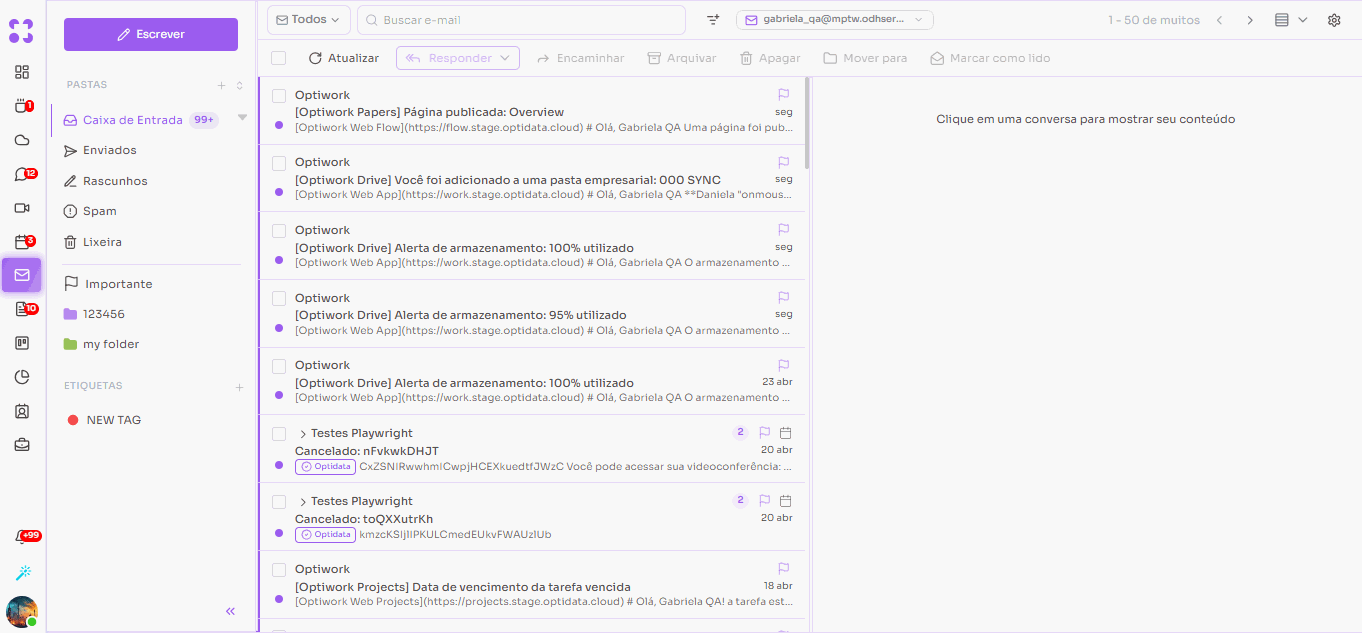Flag the Cancelado: toQXXutrKh email
The width and height of the screenshot is (1362, 633).
pyautogui.click(x=764, y=501)
